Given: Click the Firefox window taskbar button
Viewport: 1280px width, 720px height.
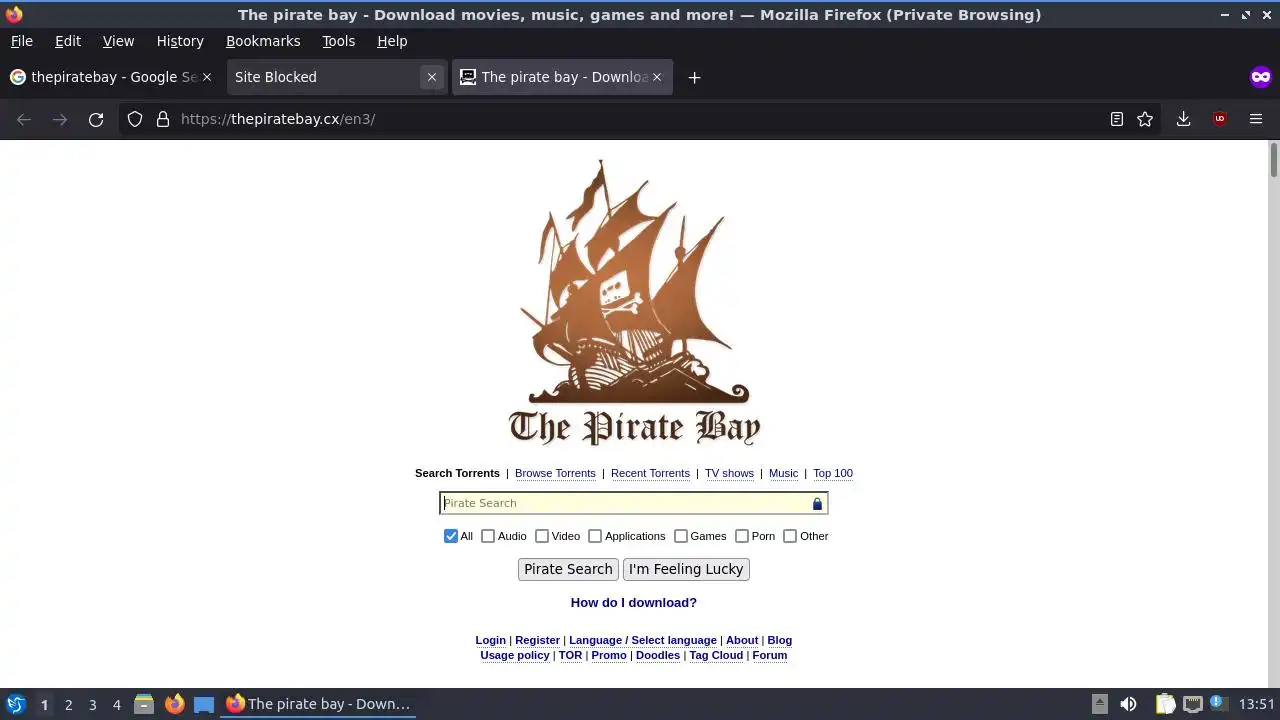Looking at the screenshot, I should tap(318, 704).
